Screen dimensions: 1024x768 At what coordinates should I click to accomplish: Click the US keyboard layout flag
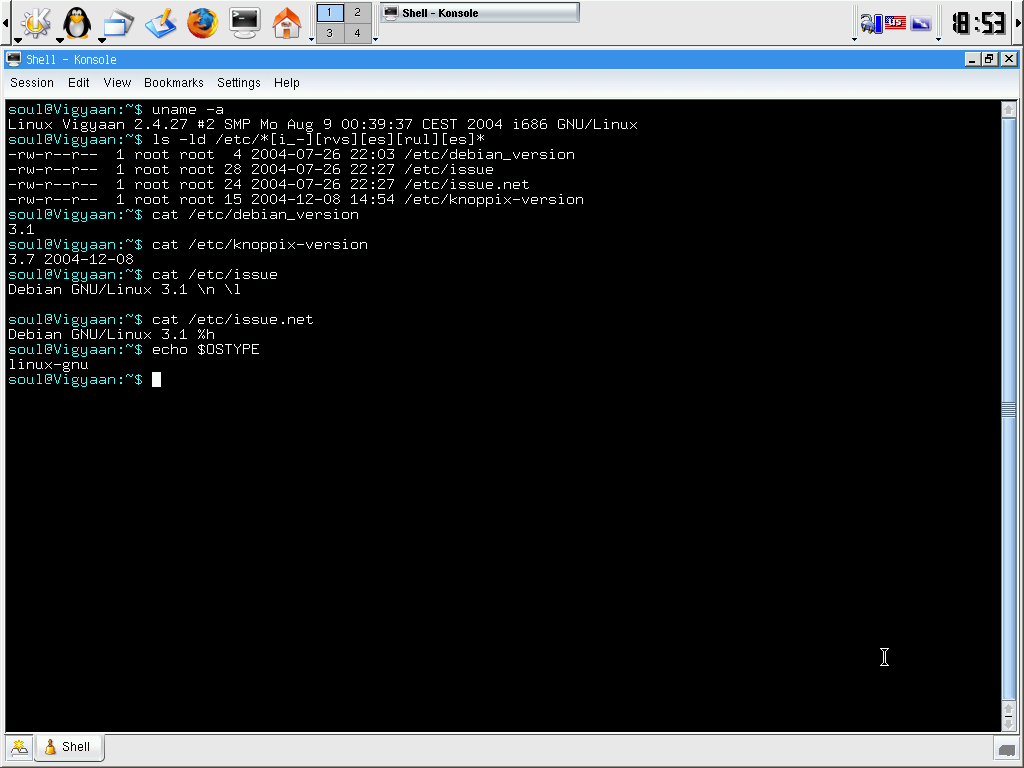pos(895,23)
